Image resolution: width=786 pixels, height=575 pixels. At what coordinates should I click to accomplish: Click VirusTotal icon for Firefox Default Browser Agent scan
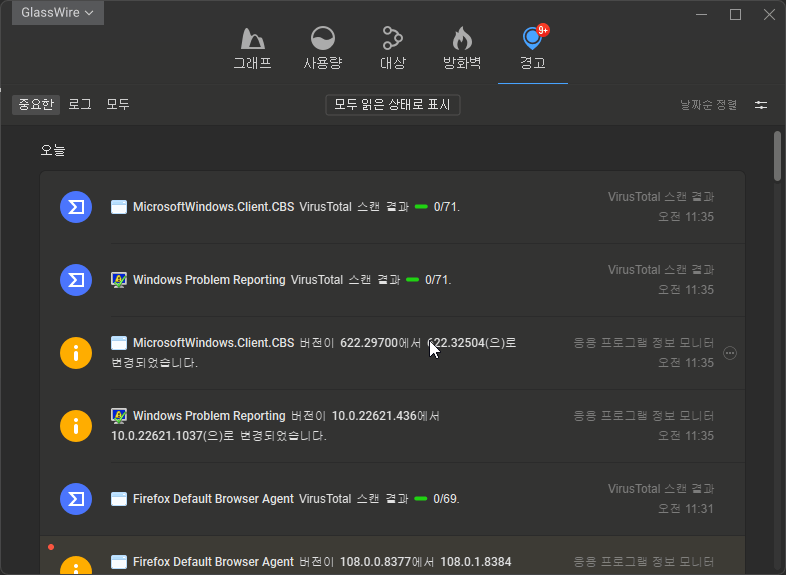click(x=76, y=499)
